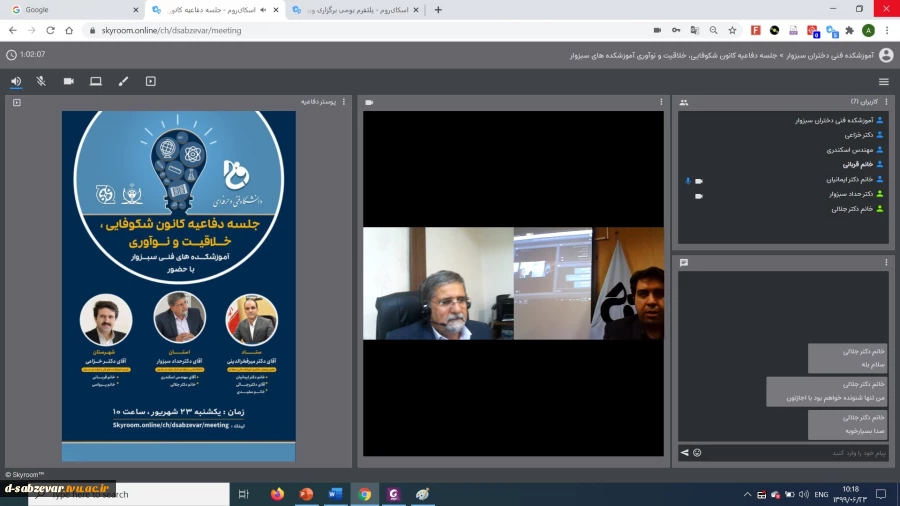900x506 pixels.
Task: Unmute the microphone in Skyroom toolbar
Action: coord(41,81)
